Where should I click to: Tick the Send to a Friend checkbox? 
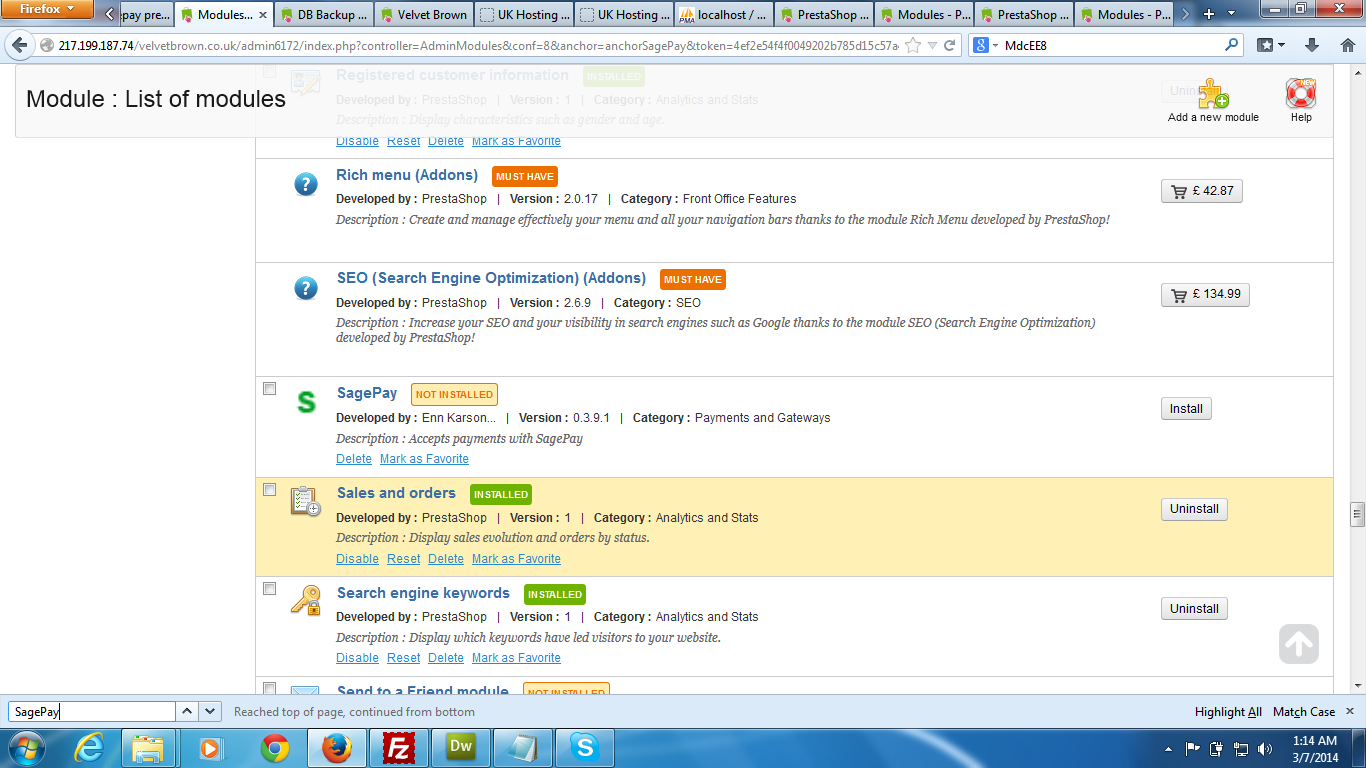pyautogui.click(x=269, y=688)
